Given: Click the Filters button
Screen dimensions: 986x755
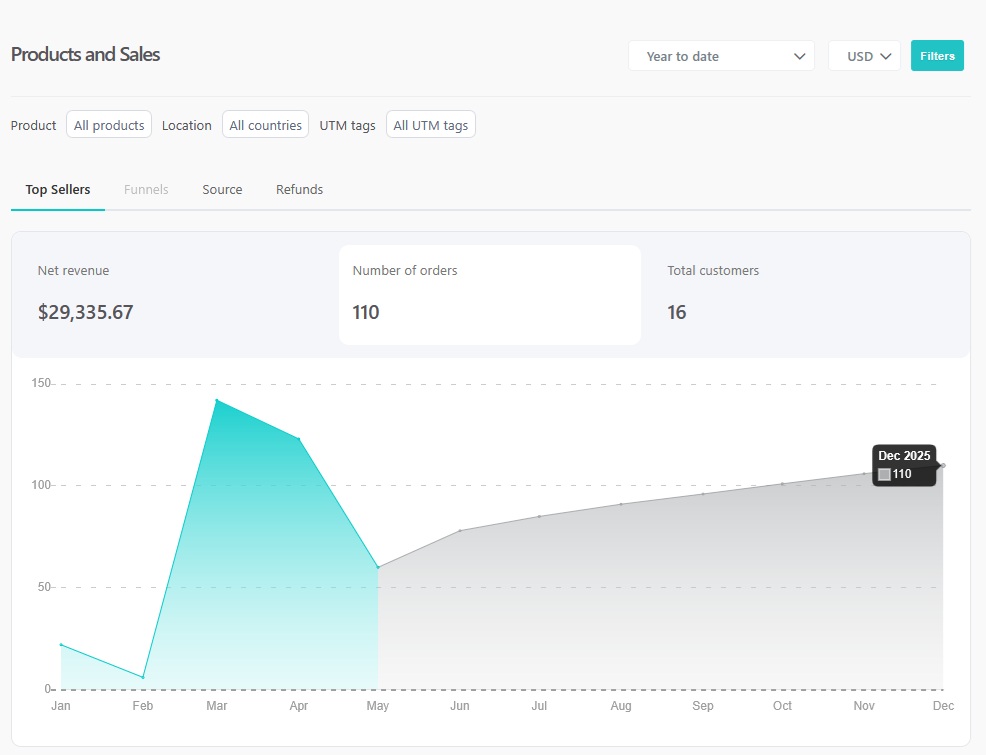Looking at the screenshot, I should coord(937,56).
